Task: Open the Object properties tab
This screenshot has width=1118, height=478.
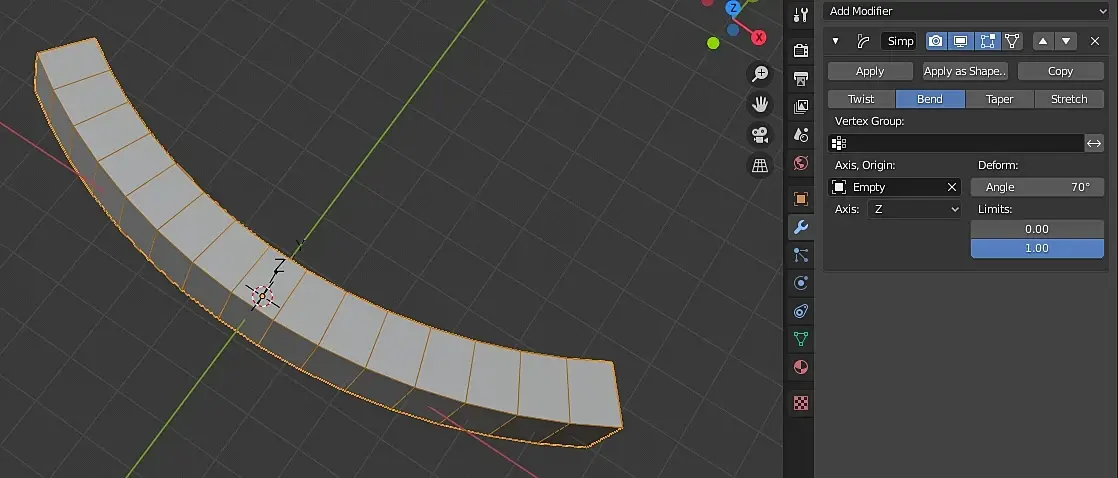Action: tap(801, 198)
